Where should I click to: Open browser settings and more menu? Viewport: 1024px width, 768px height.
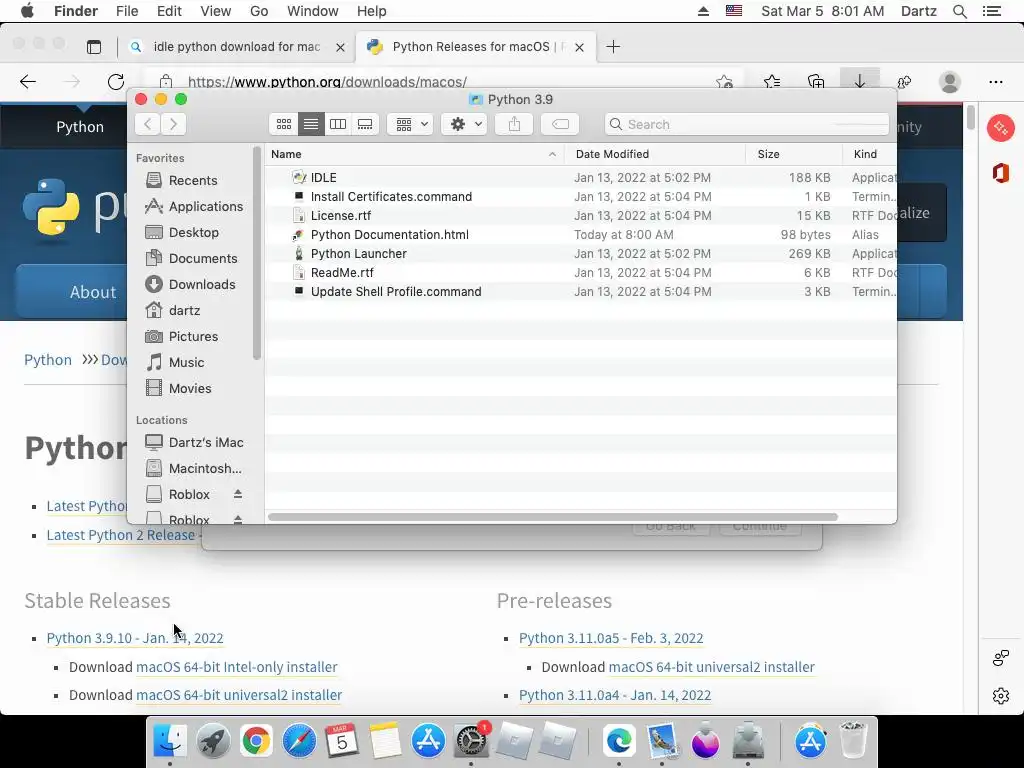(x=996, y=82)
